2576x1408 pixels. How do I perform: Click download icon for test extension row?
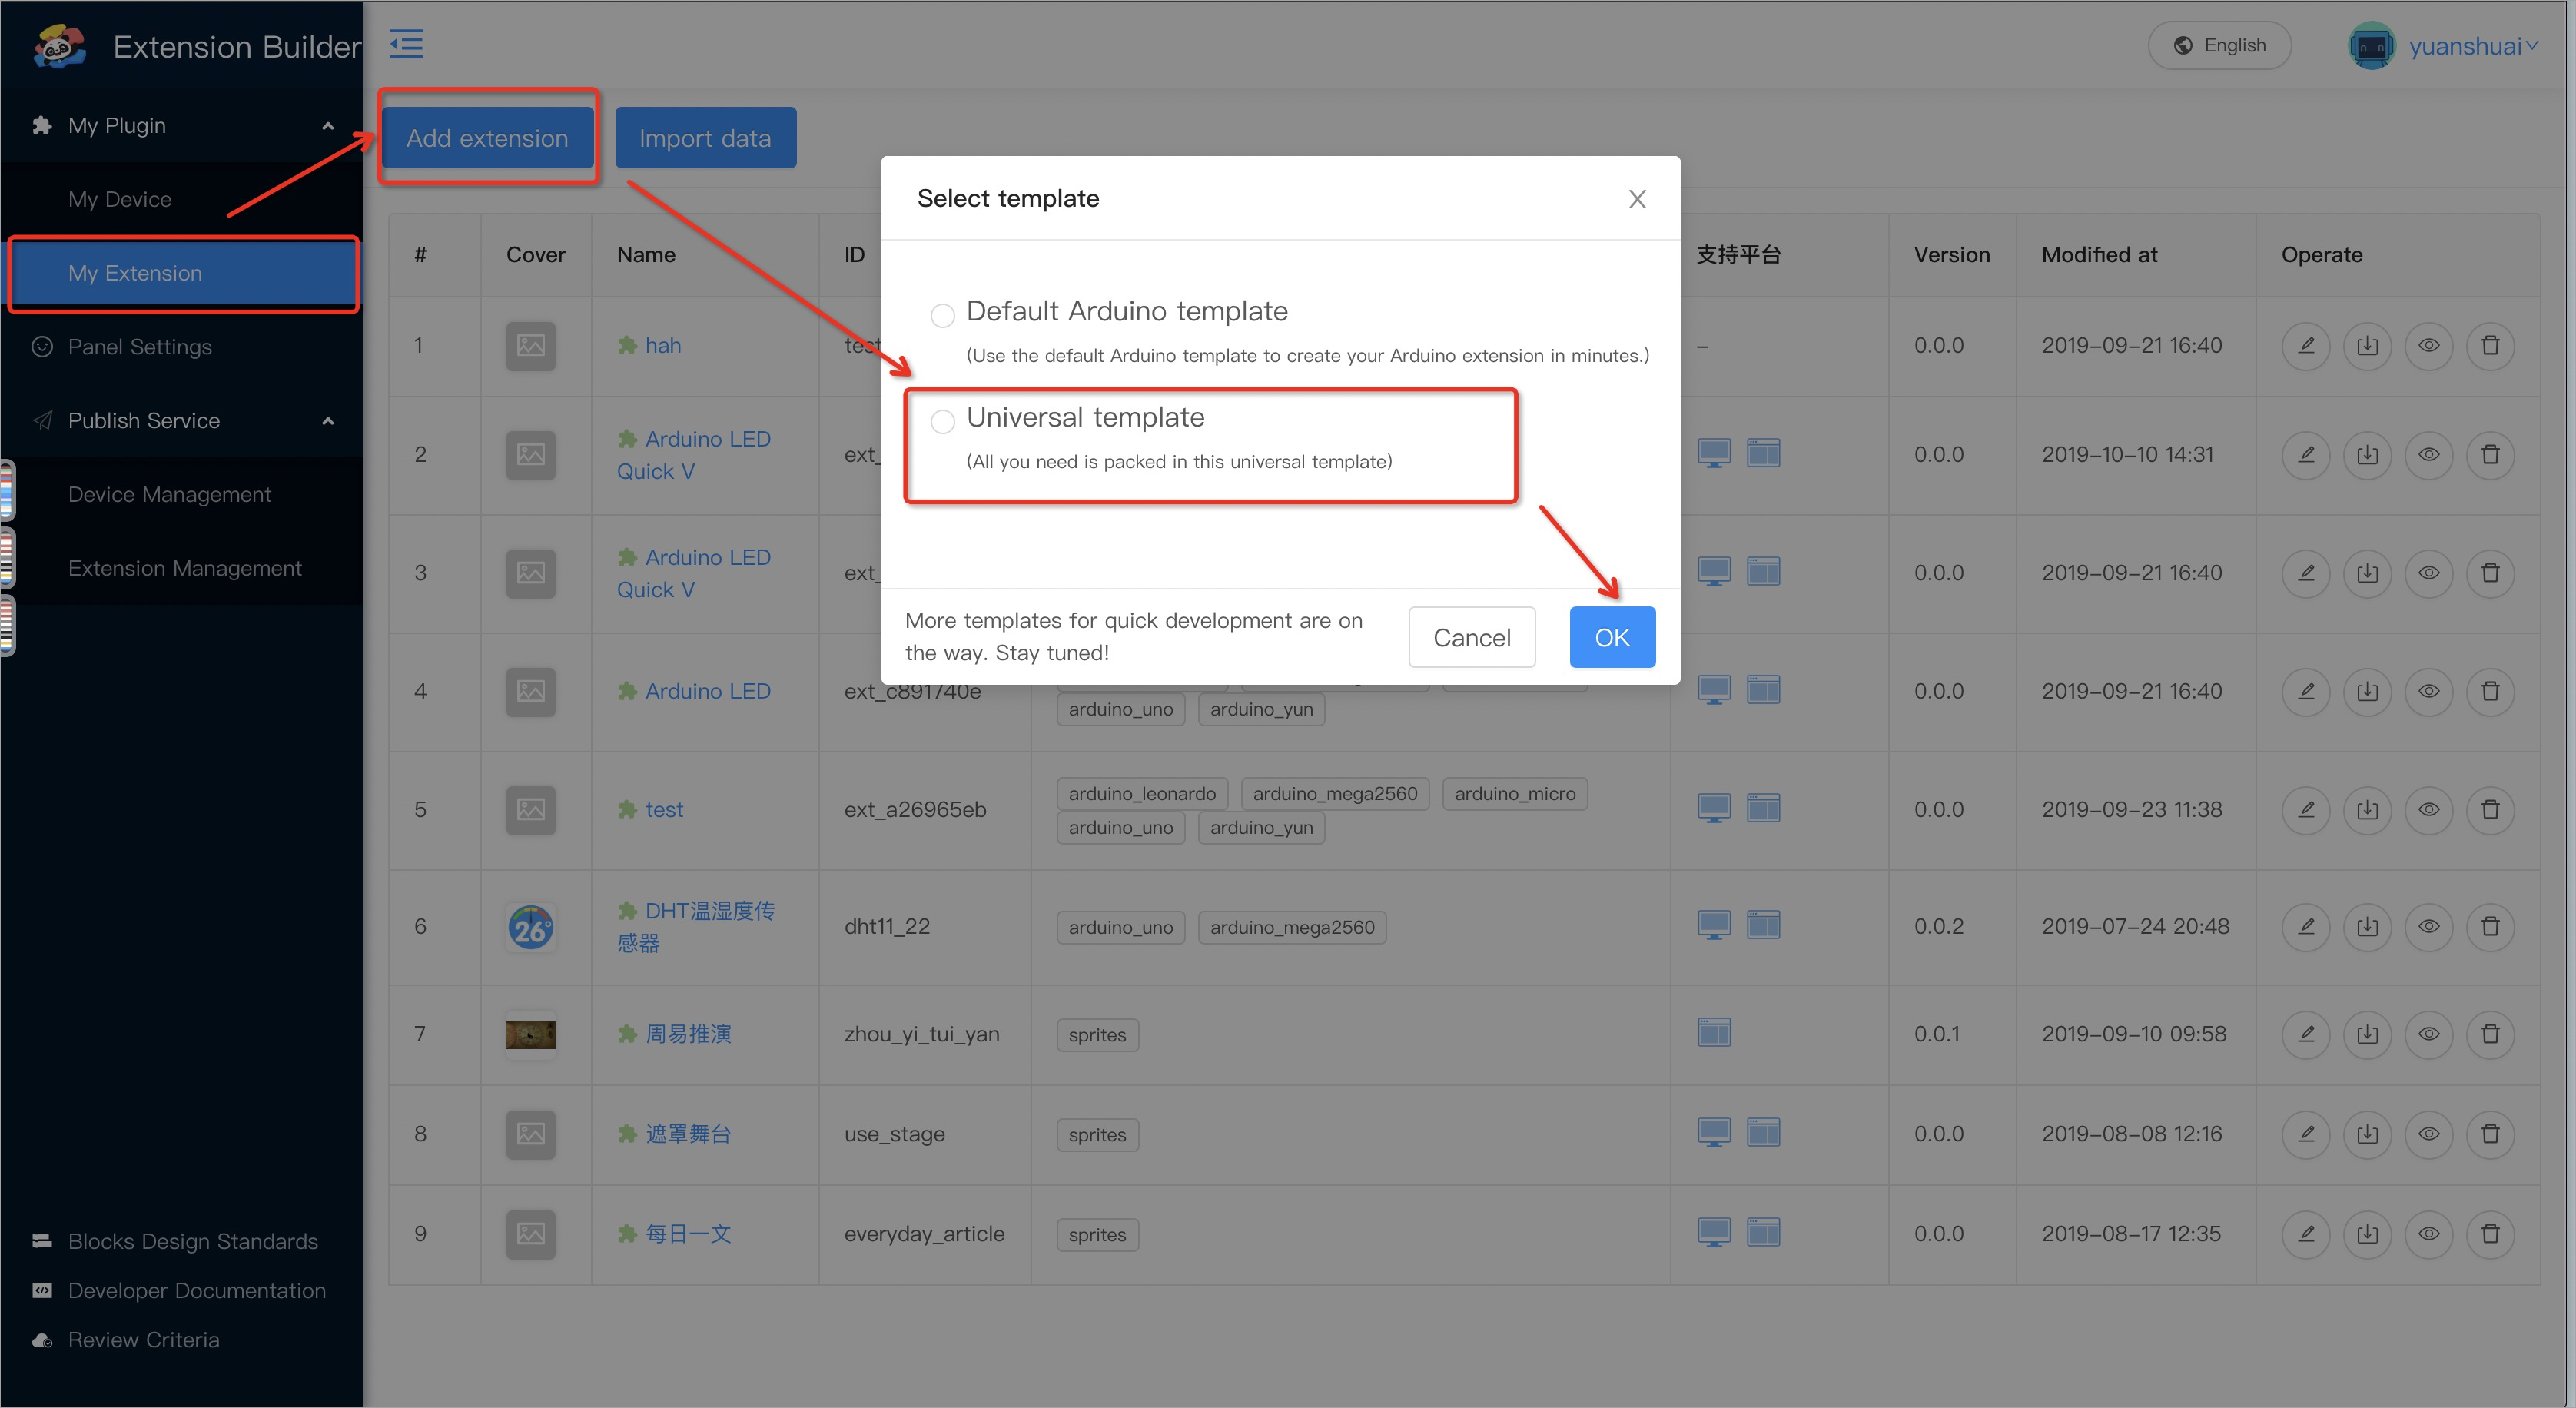pyautogui.click(x=2367, y=810)
